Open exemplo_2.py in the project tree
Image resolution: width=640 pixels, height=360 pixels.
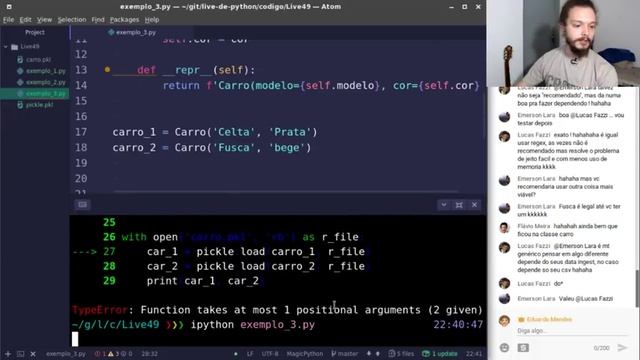point(45,82)
